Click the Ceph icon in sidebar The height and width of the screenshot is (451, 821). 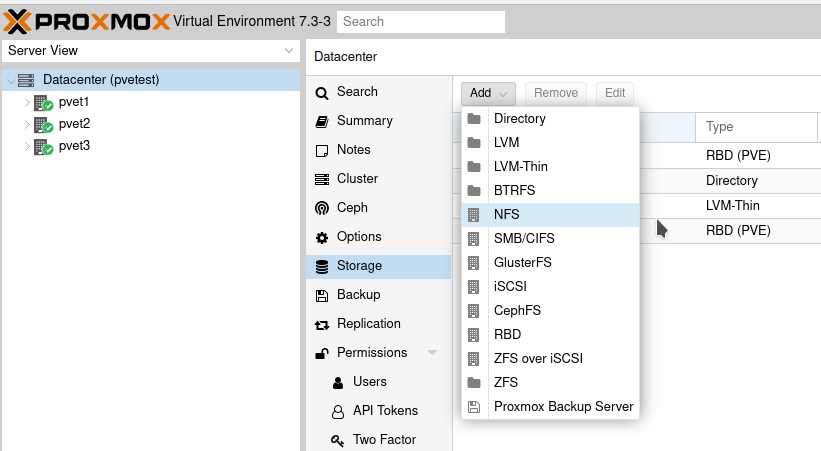(x=321, y=208)
